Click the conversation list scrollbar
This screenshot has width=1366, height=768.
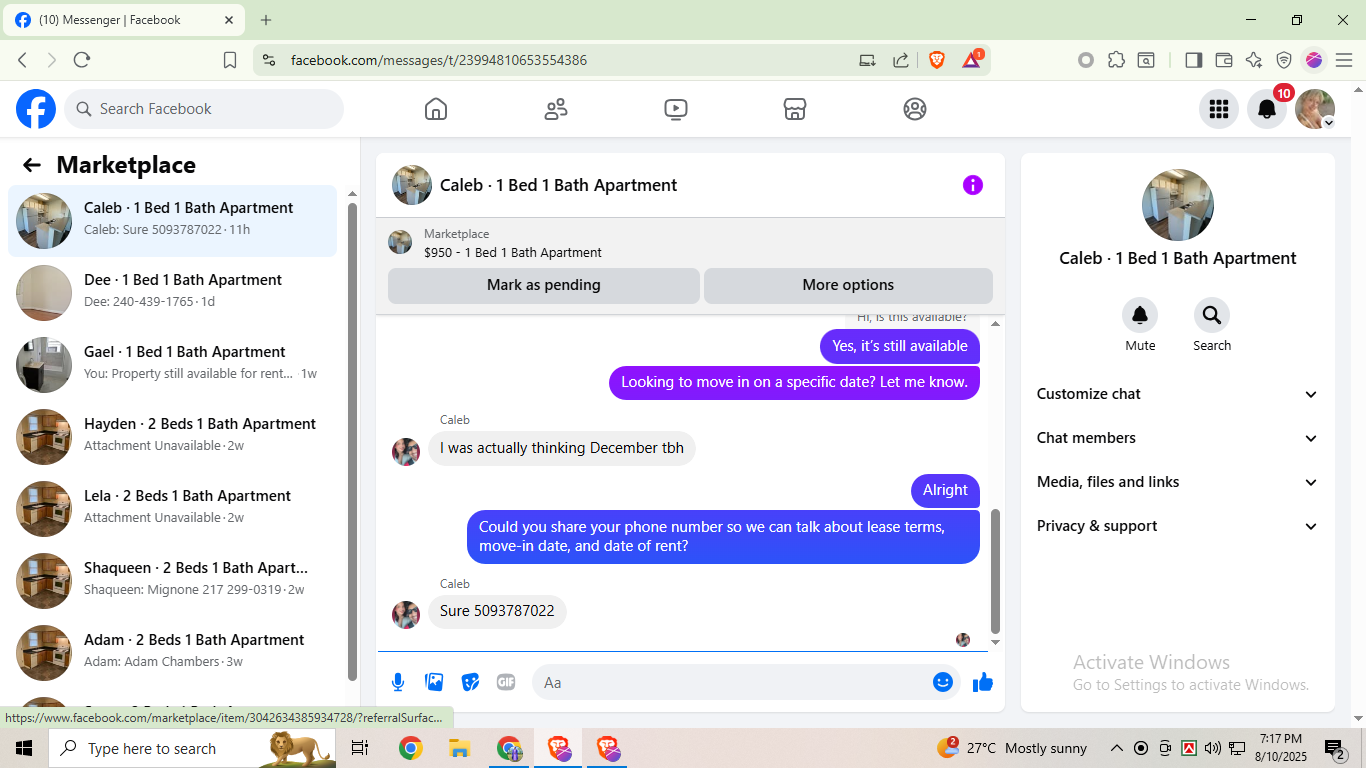coord(352,440)
